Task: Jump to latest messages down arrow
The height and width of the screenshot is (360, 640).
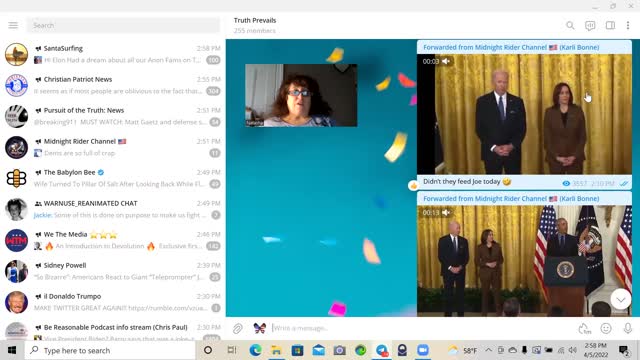Action: [621, 300]
